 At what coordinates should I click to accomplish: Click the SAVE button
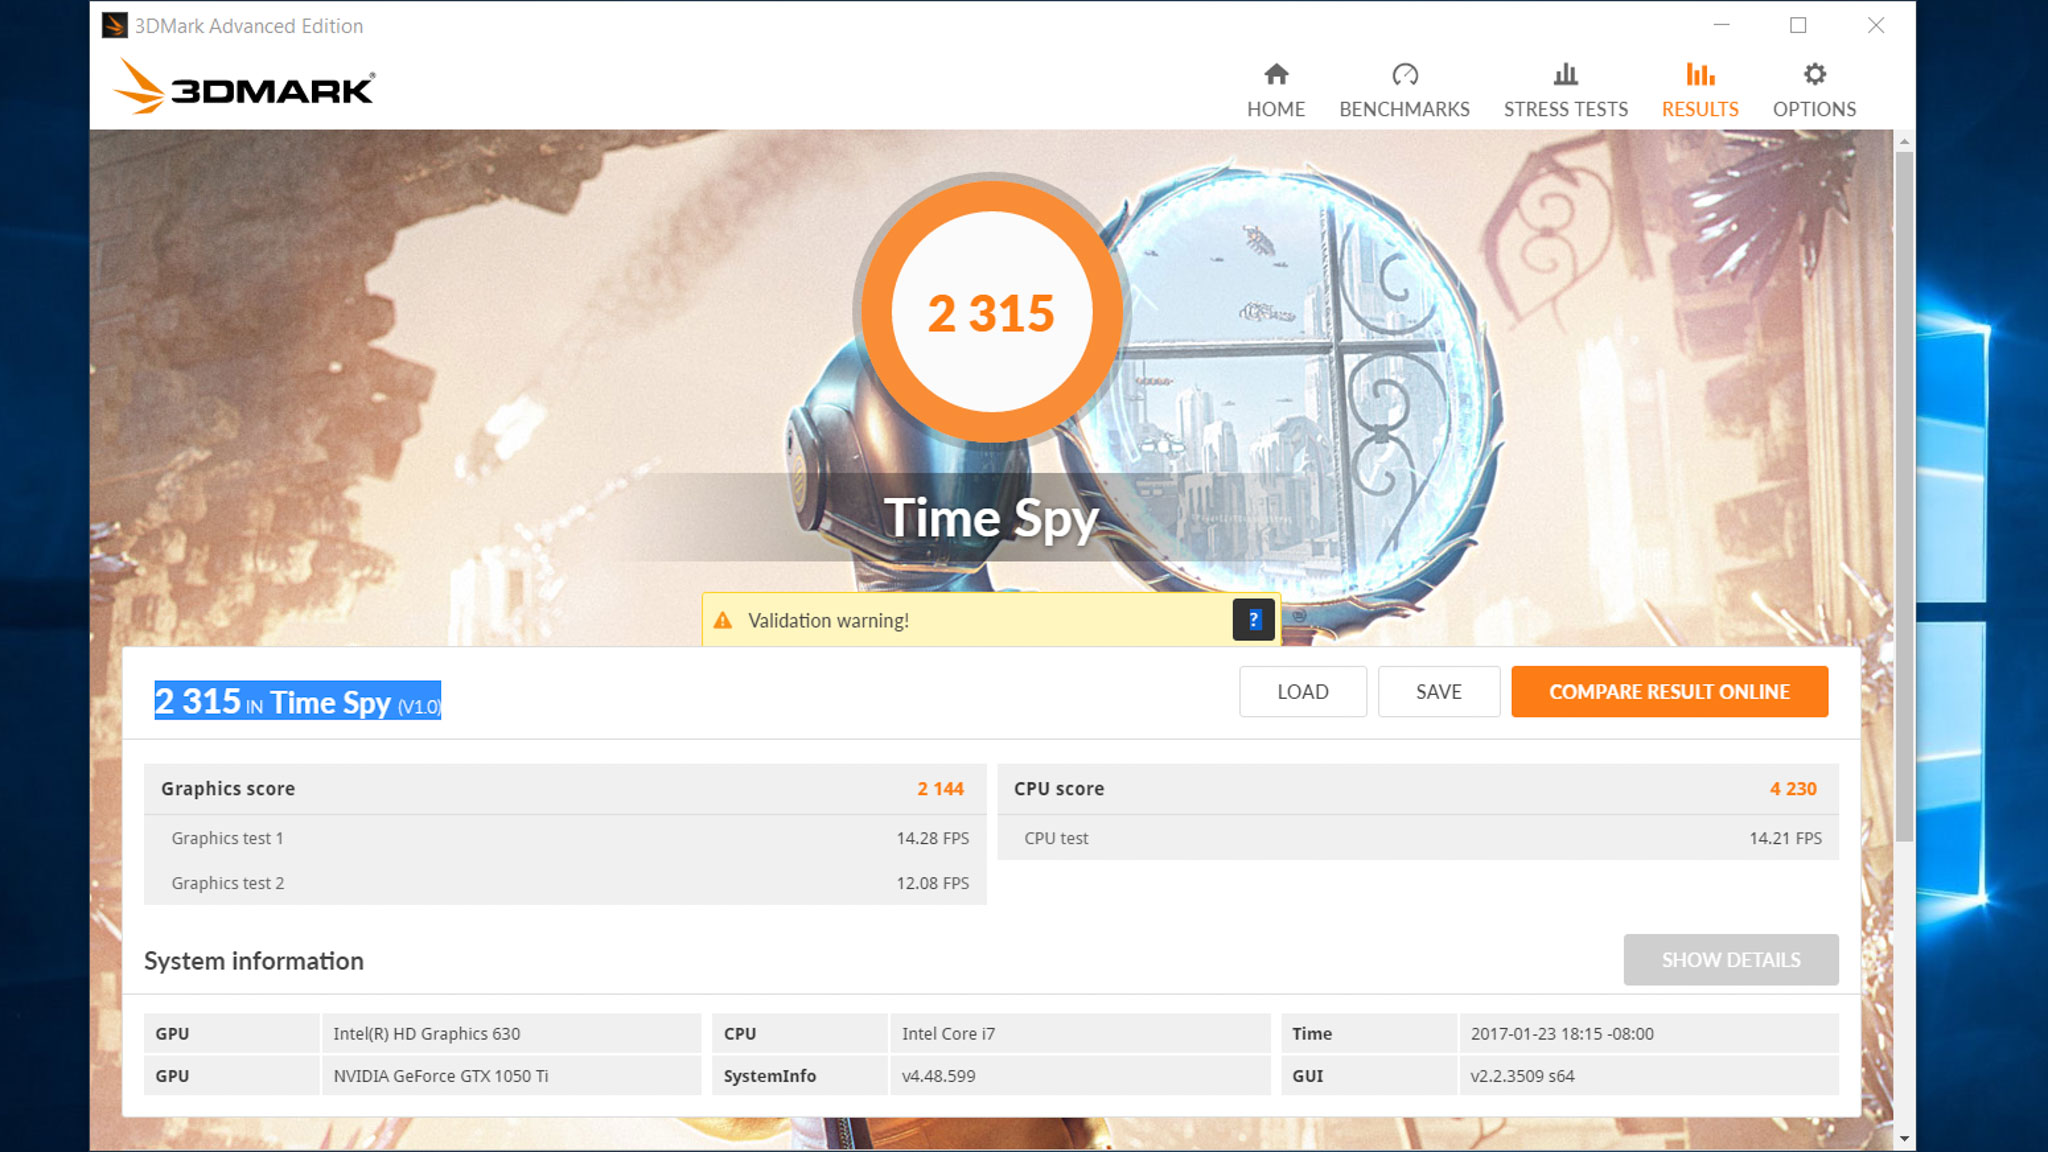(1439, 692)
